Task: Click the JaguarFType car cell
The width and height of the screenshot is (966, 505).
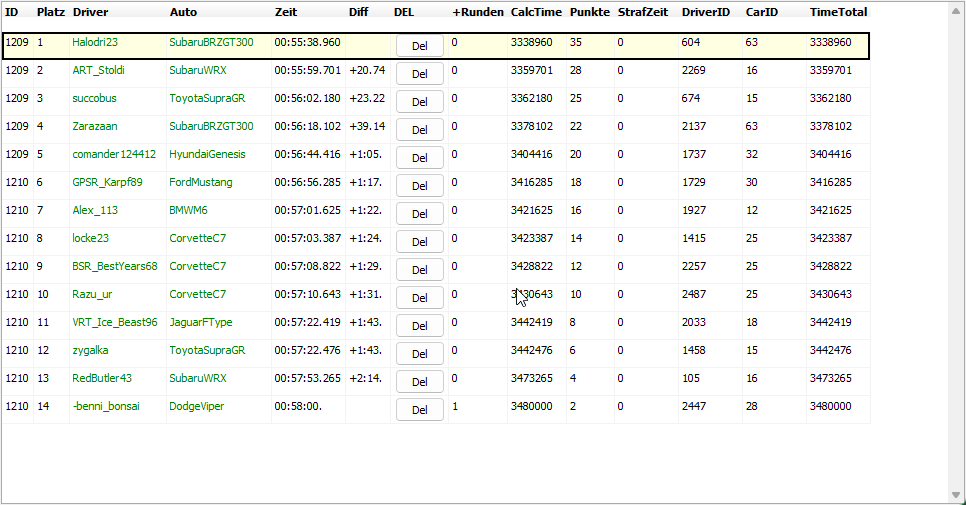Action: tap(200, 323)
